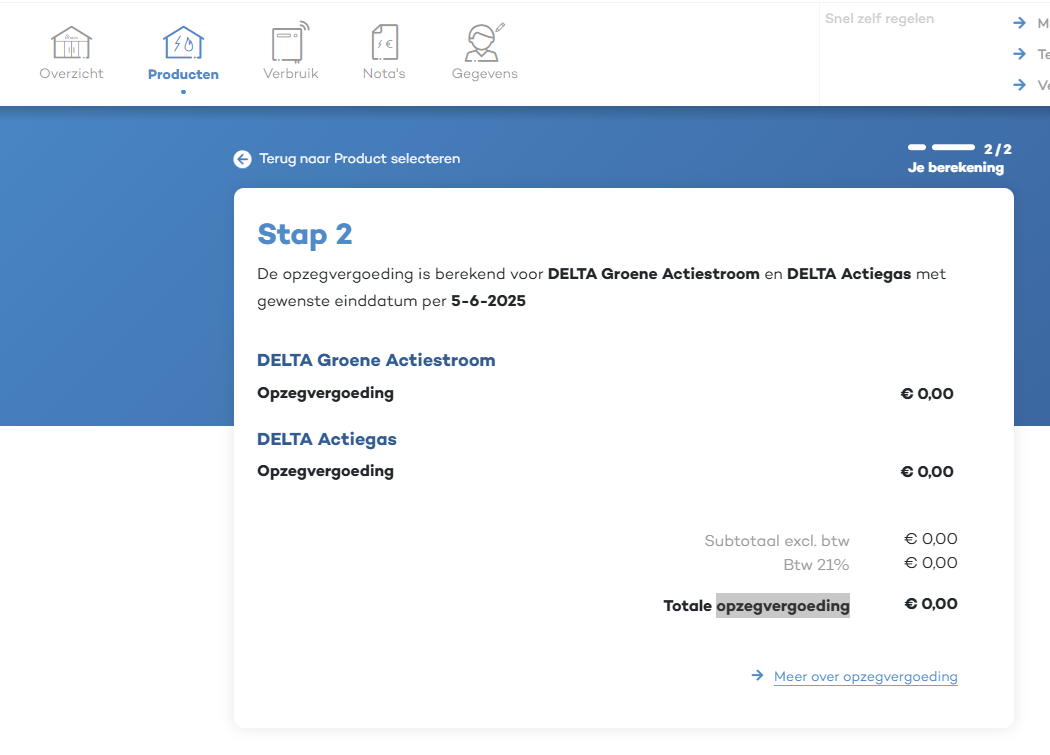Click Opzegvergoeding amount under DELTA Groene Actiestroom

click(927, 394)
